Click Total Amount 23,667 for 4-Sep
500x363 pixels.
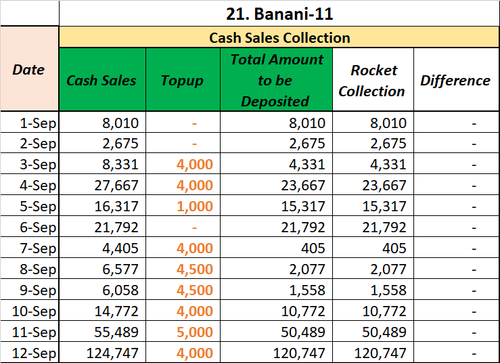click(x=276, y=185)
